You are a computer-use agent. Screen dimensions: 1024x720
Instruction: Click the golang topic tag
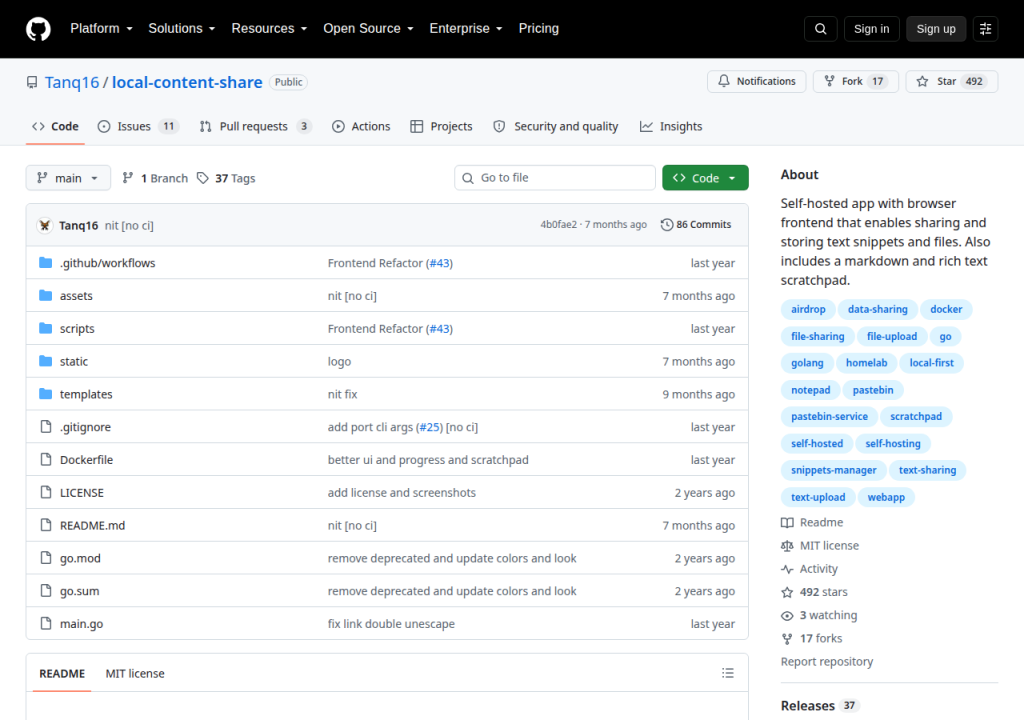807,363
